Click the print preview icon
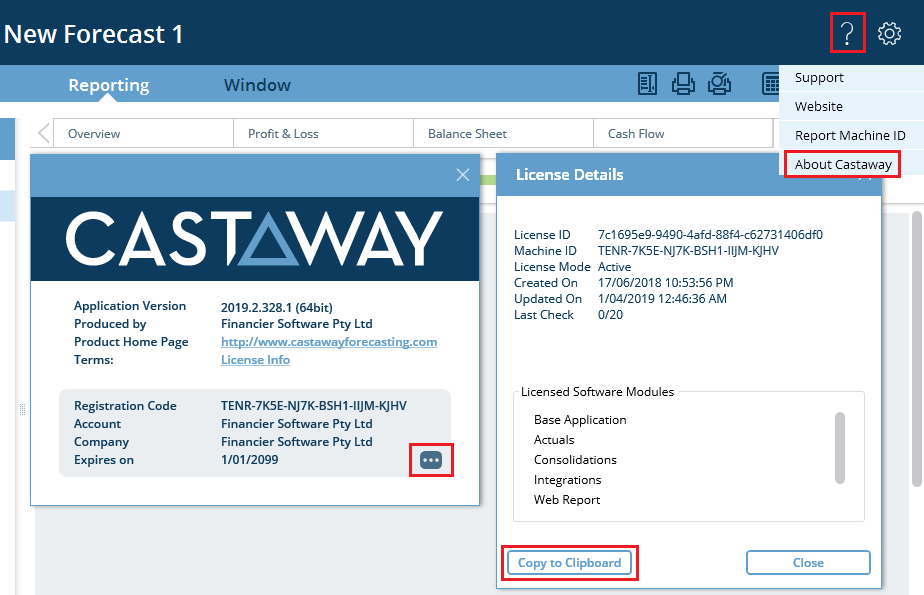The width and height of the screenshot is (924, 595). 718,84
